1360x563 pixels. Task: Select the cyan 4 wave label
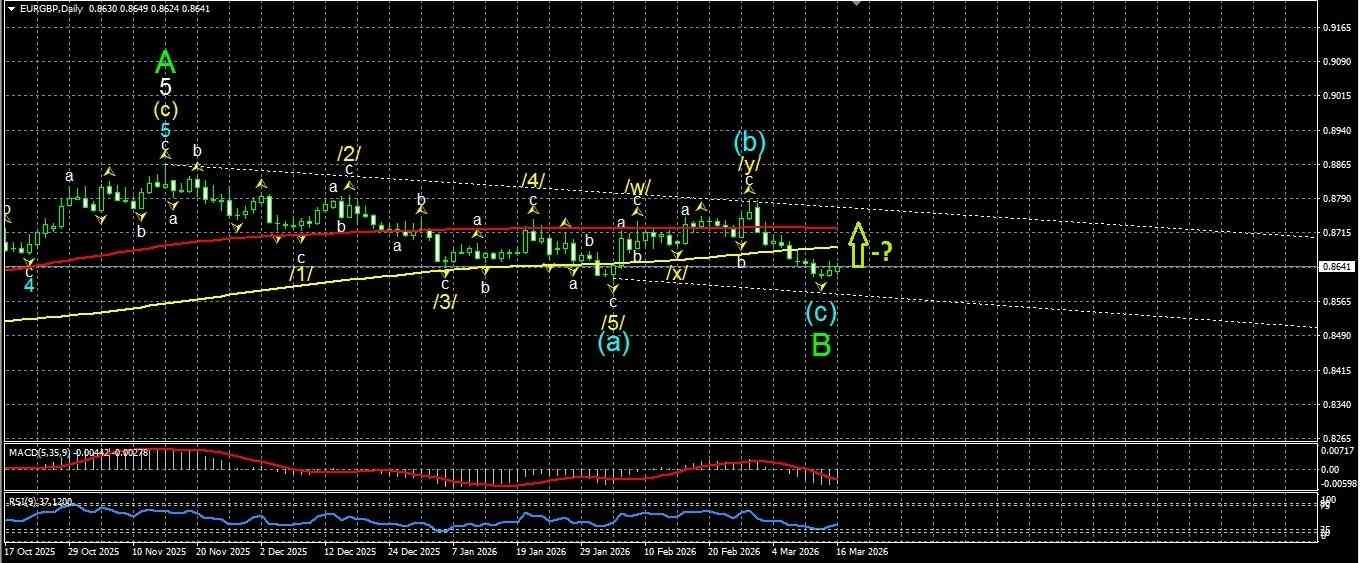pyautogui.click(x=30, y=285)
